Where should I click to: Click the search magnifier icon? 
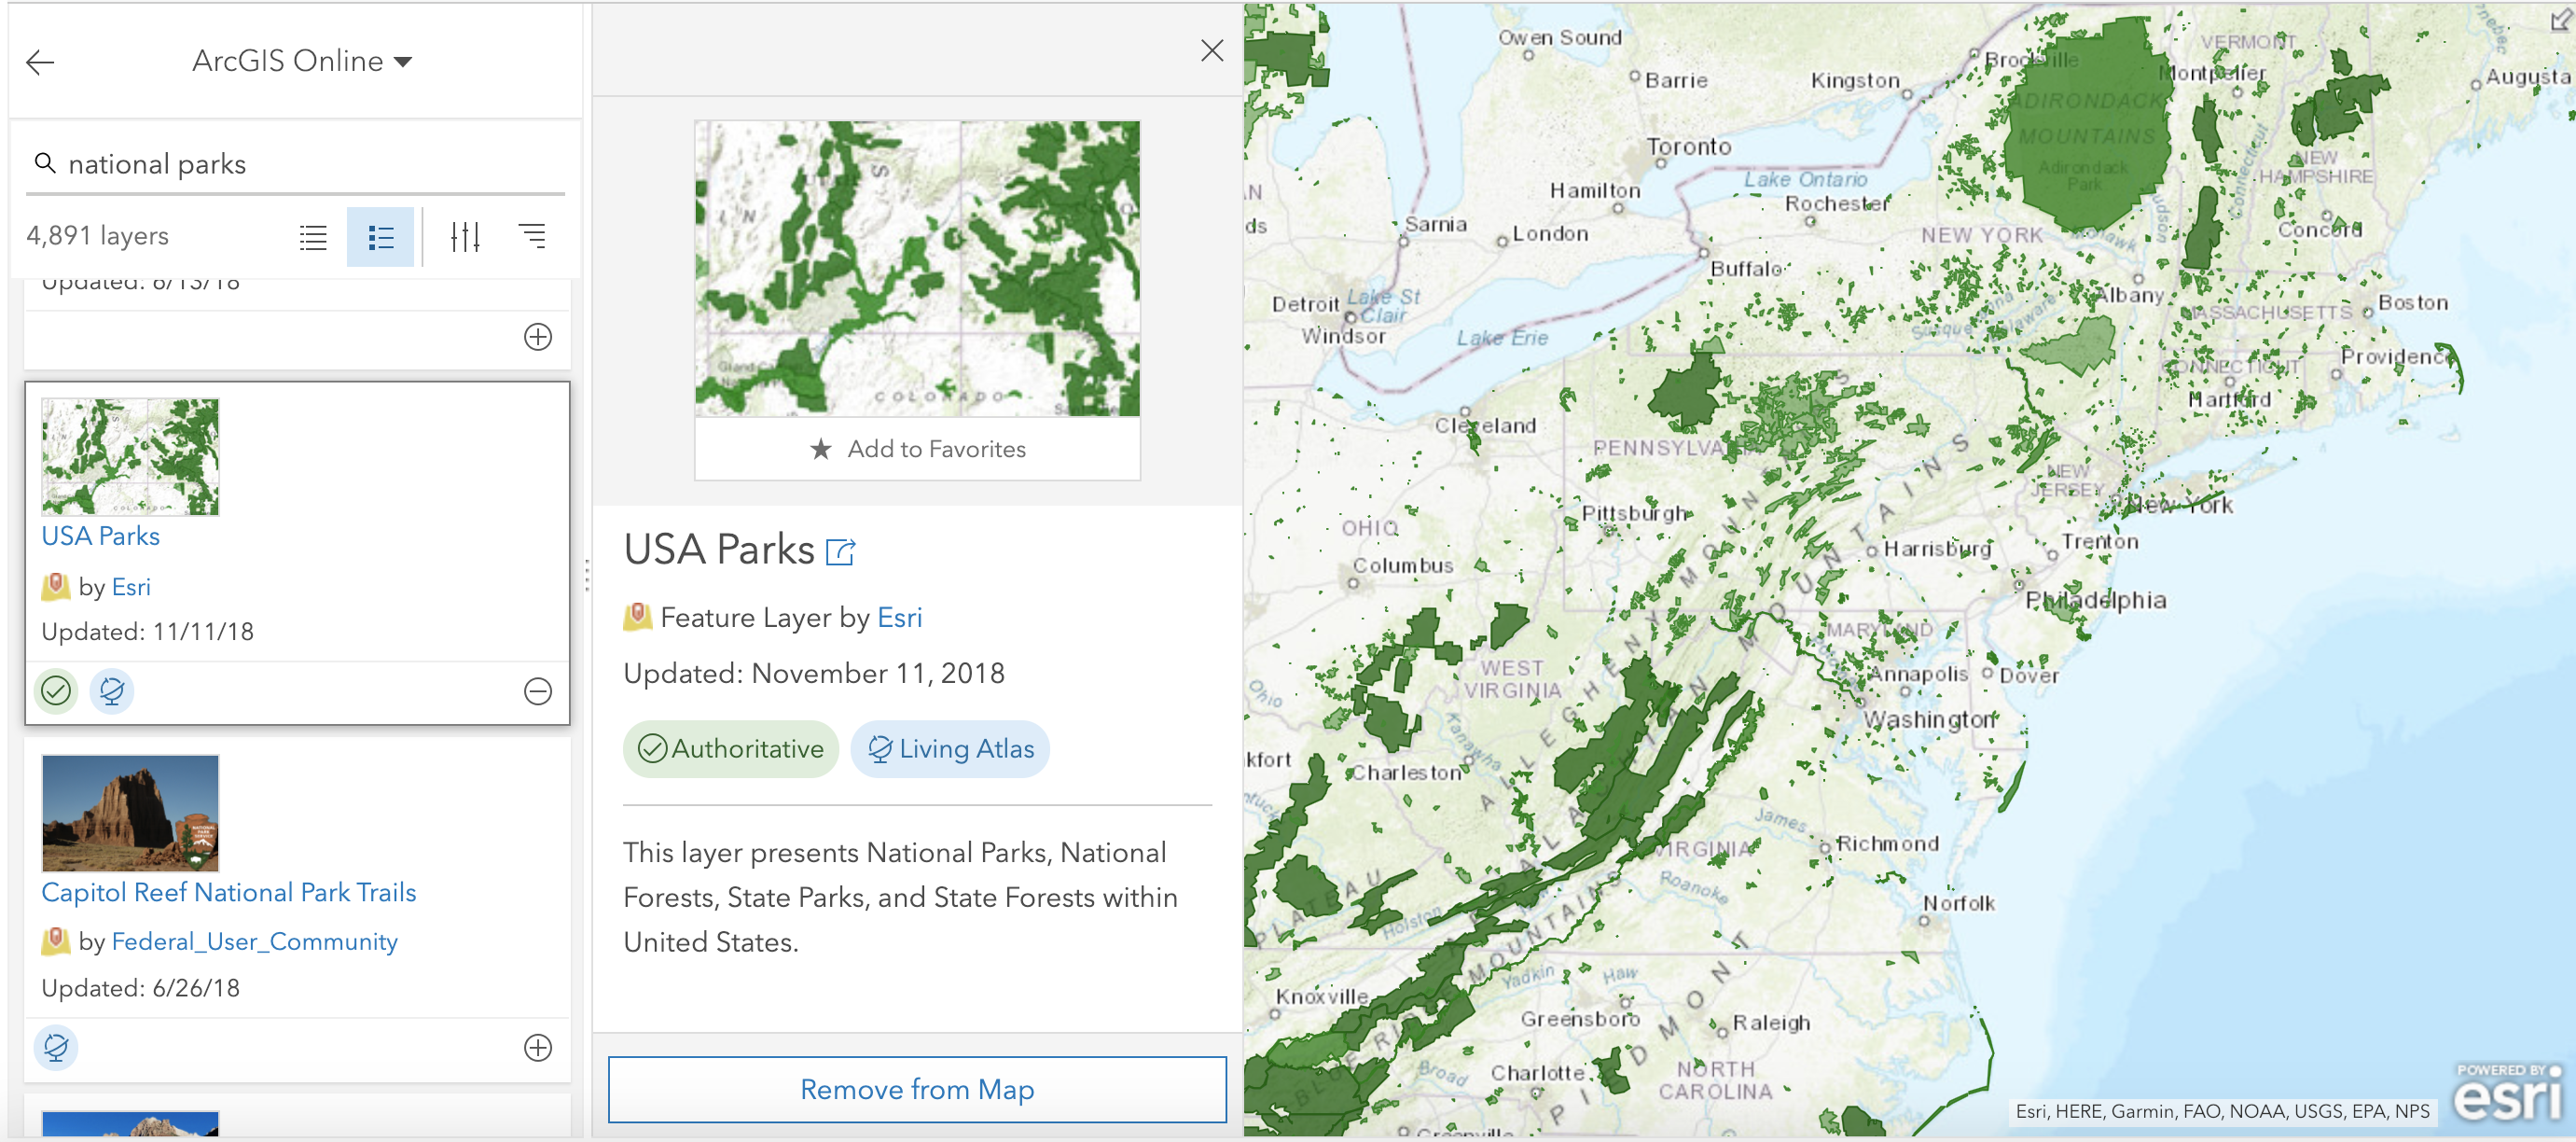pos(44,163)
